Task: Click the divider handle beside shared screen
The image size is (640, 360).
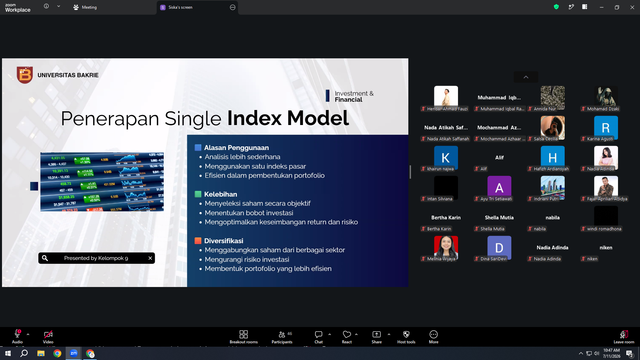Action: [410, 172]
